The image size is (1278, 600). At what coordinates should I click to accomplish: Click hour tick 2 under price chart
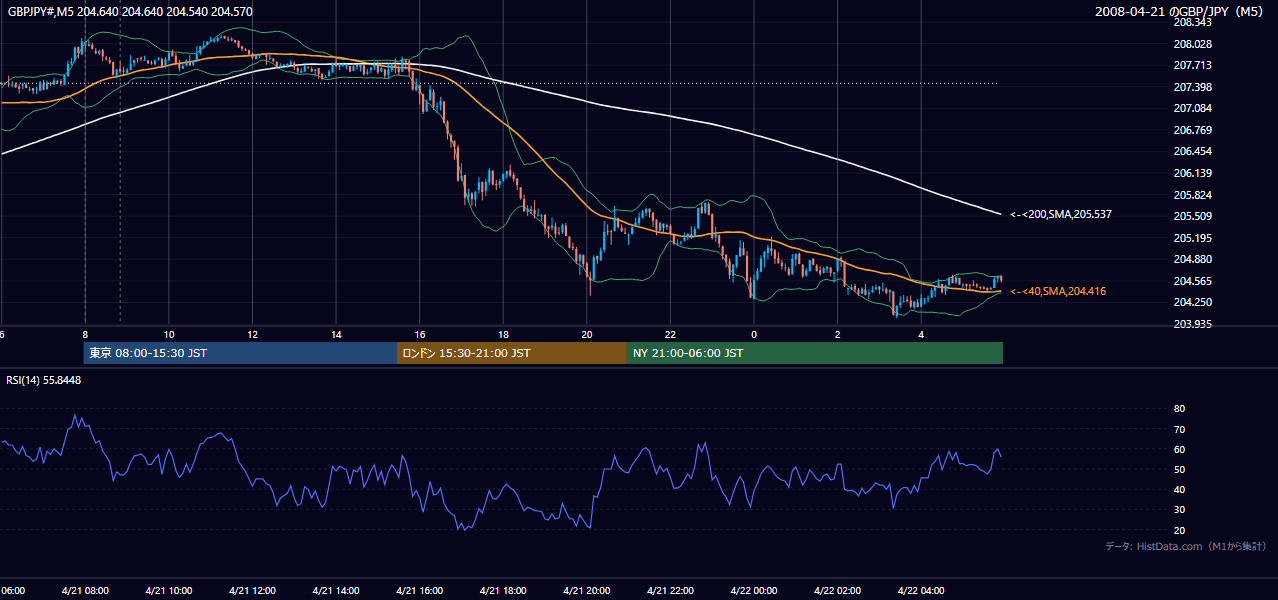pos(838,334)
